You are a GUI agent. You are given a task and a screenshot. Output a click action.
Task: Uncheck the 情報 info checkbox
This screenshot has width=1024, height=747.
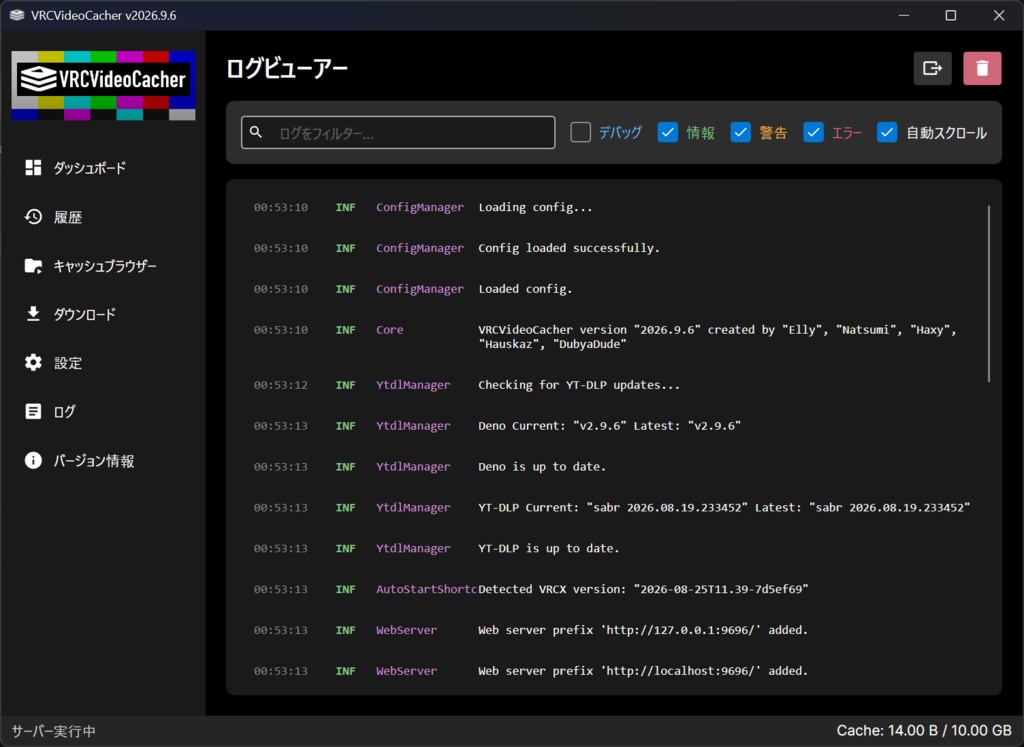667,133
